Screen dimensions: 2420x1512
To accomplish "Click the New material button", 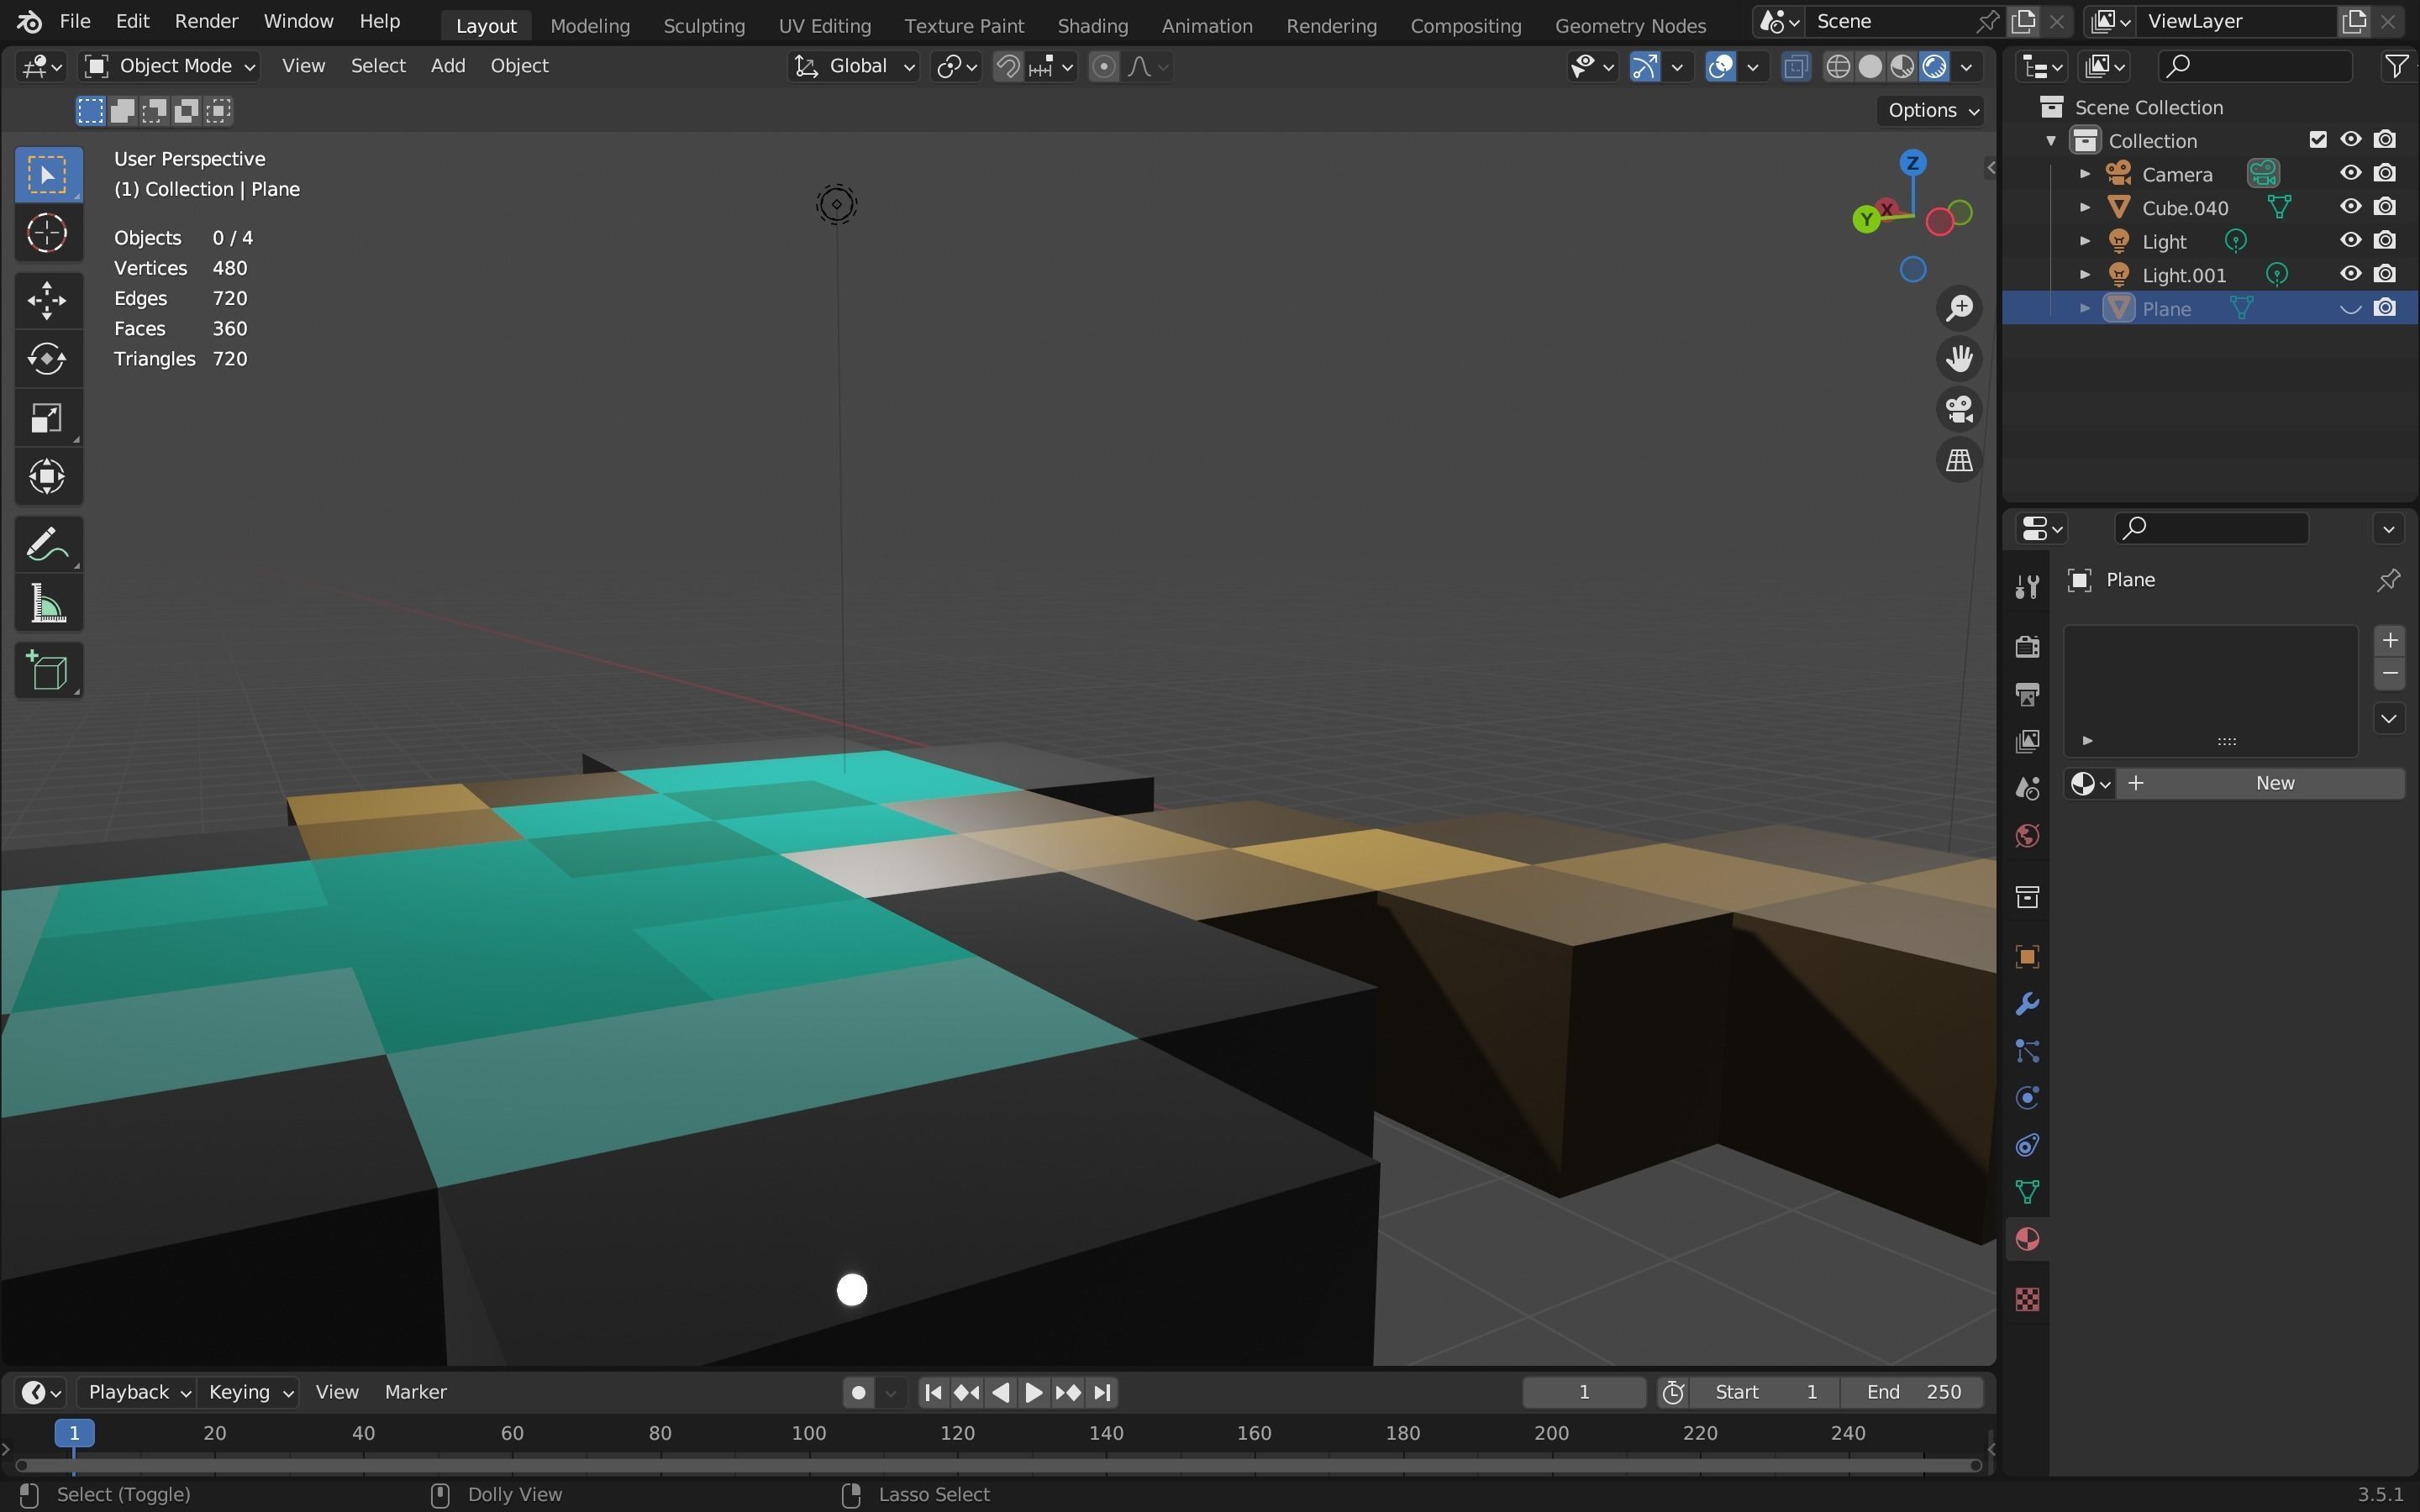I will coord(2273,783).
